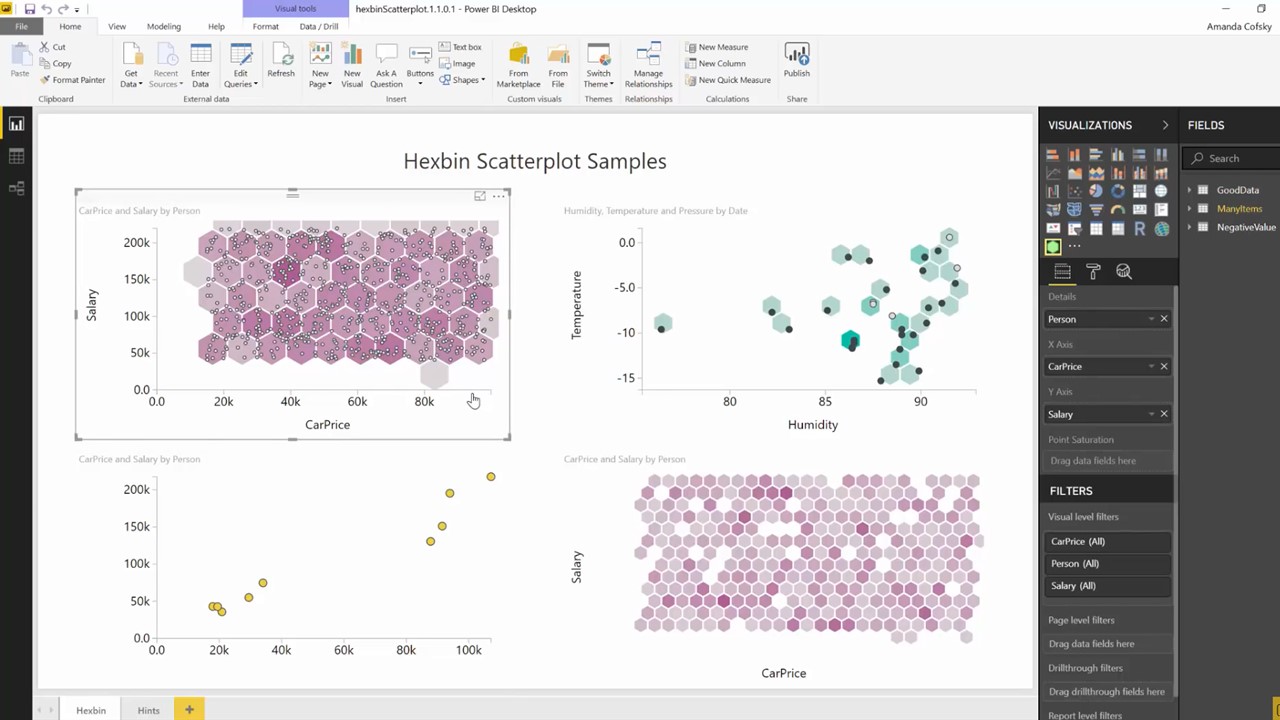Open the Format visual tools tab
The height and width of the screenshot is (720, 1280).
point(266,26)
